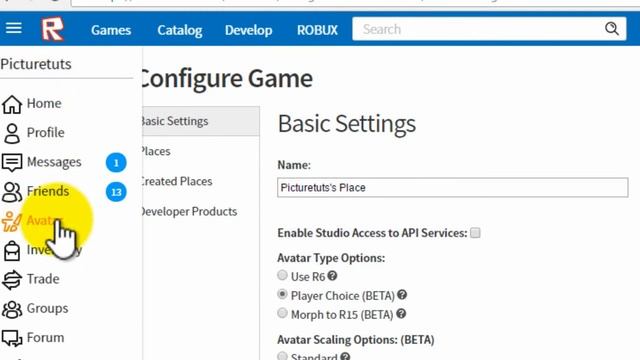Click the Inventory backpack icon
The height and width of the screenshot is (360, 640).
(12, 251)
